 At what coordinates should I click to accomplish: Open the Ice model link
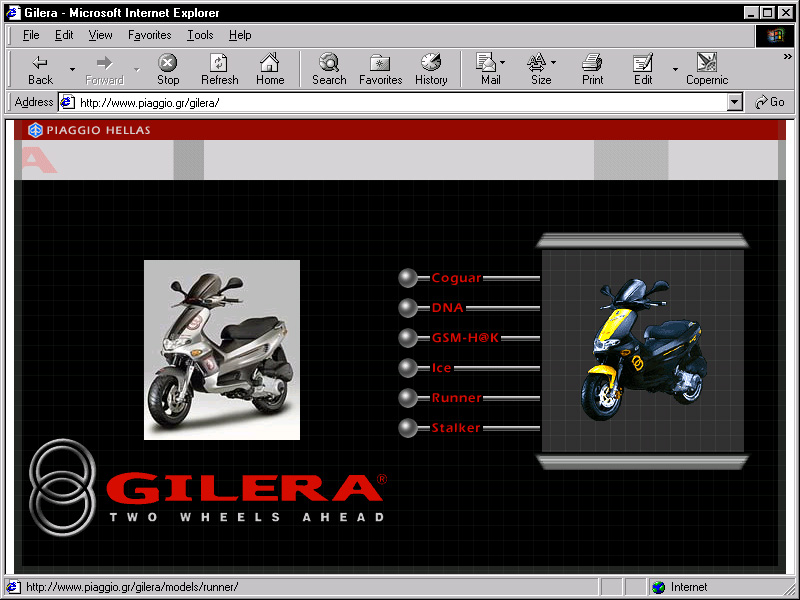click(441, 368)
